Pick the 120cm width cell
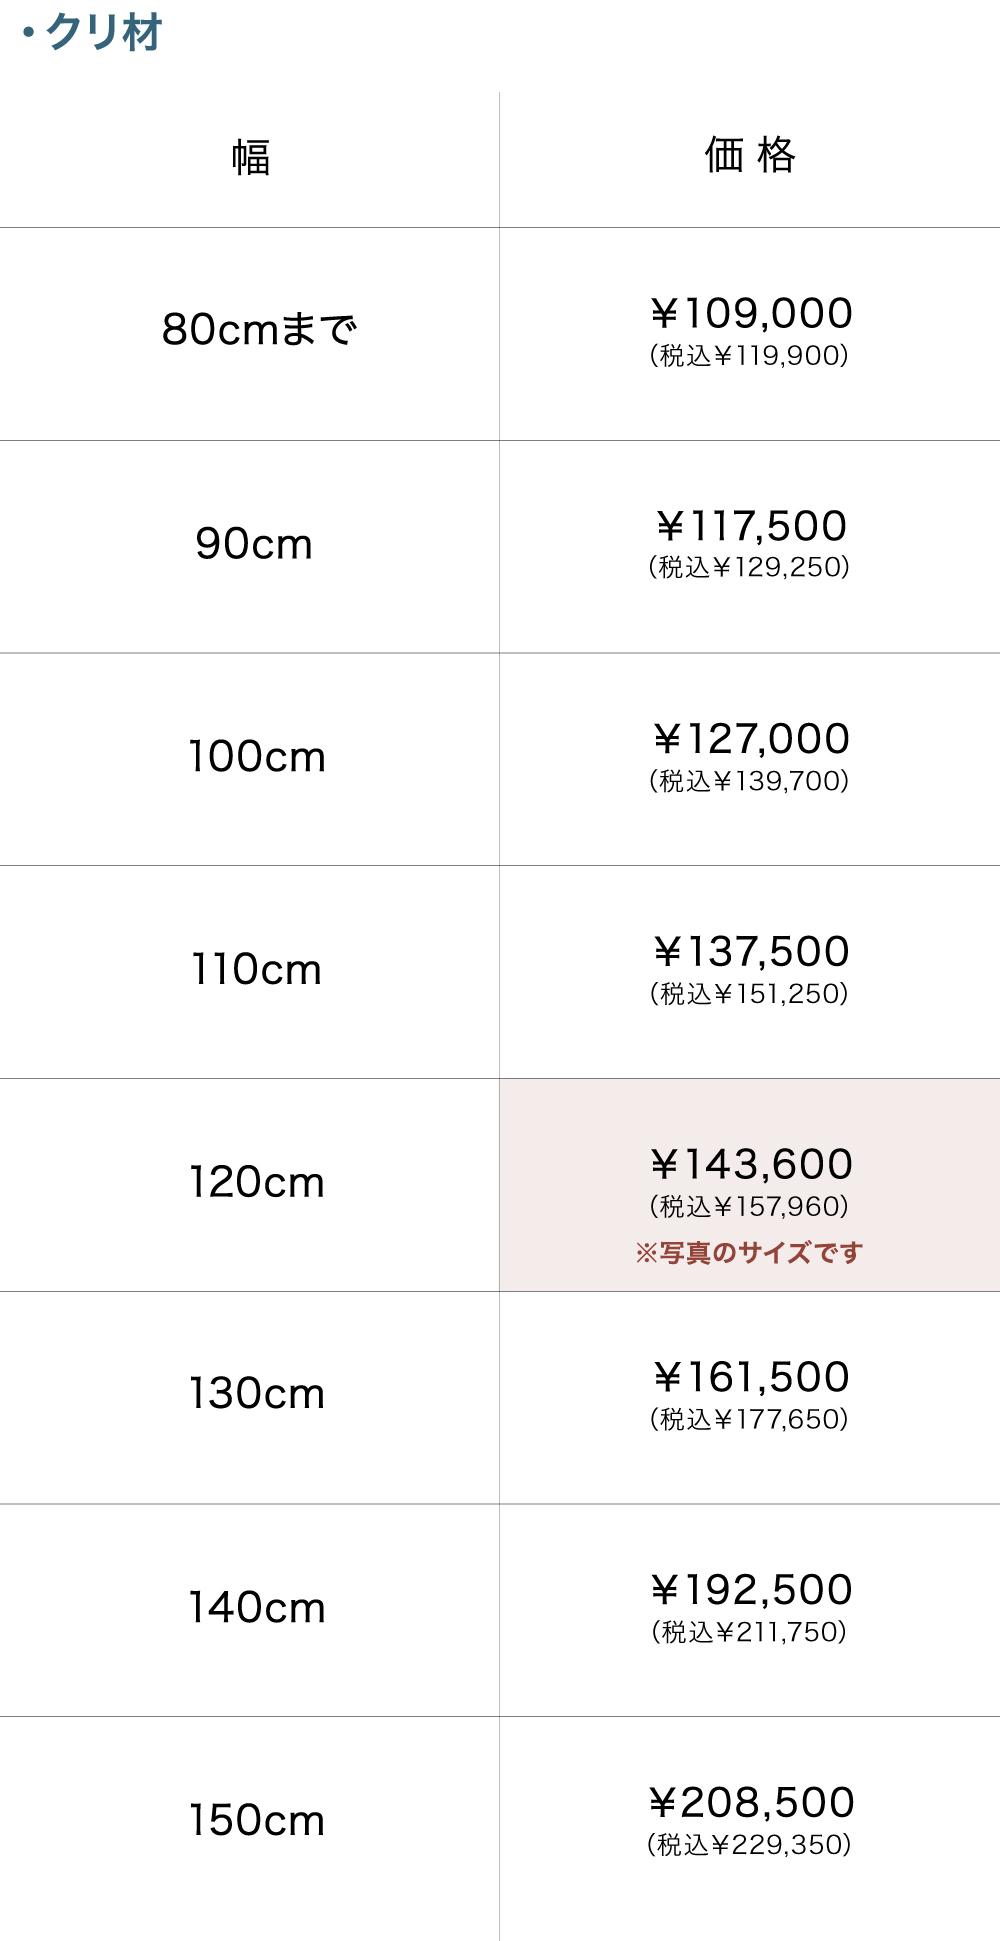 tap(257, 1182)
